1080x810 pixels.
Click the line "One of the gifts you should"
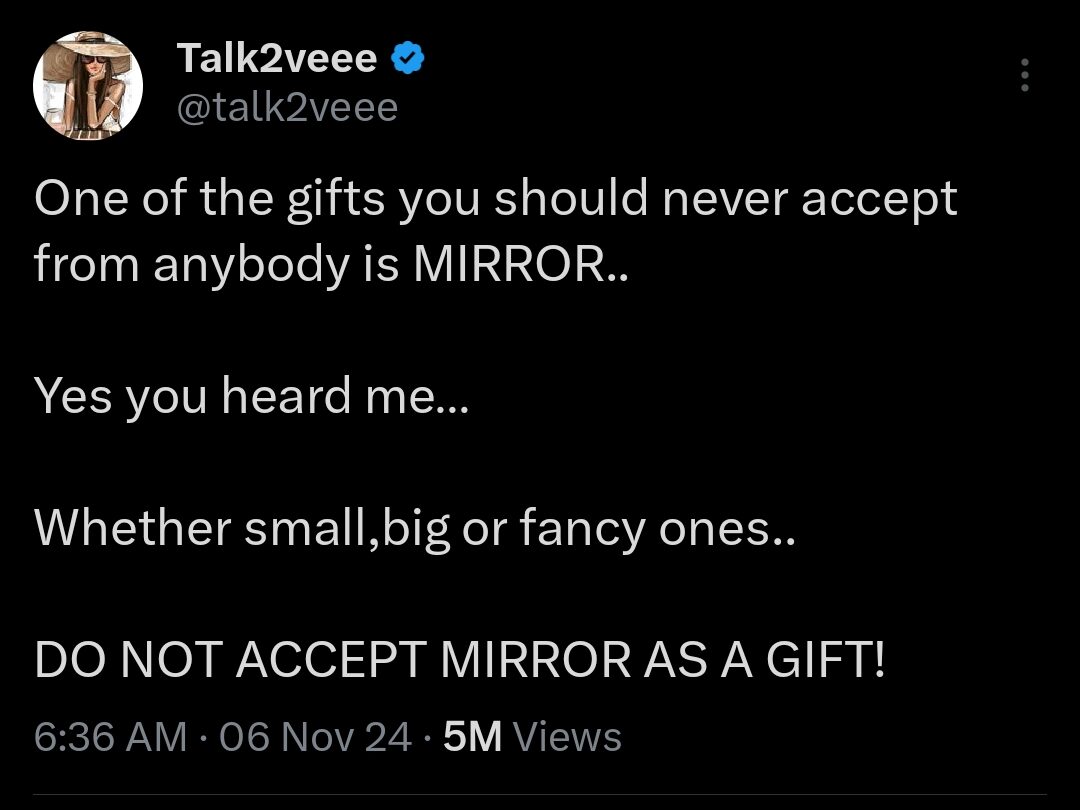(x=341, y=200)
